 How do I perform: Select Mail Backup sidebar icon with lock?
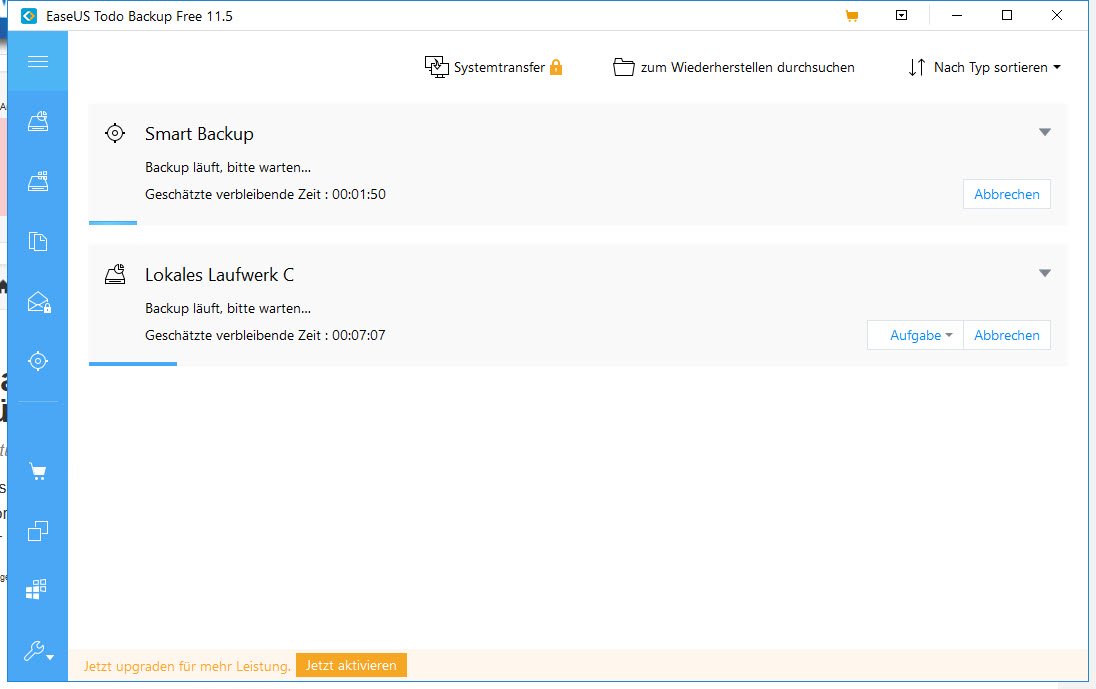coord(38,302)
